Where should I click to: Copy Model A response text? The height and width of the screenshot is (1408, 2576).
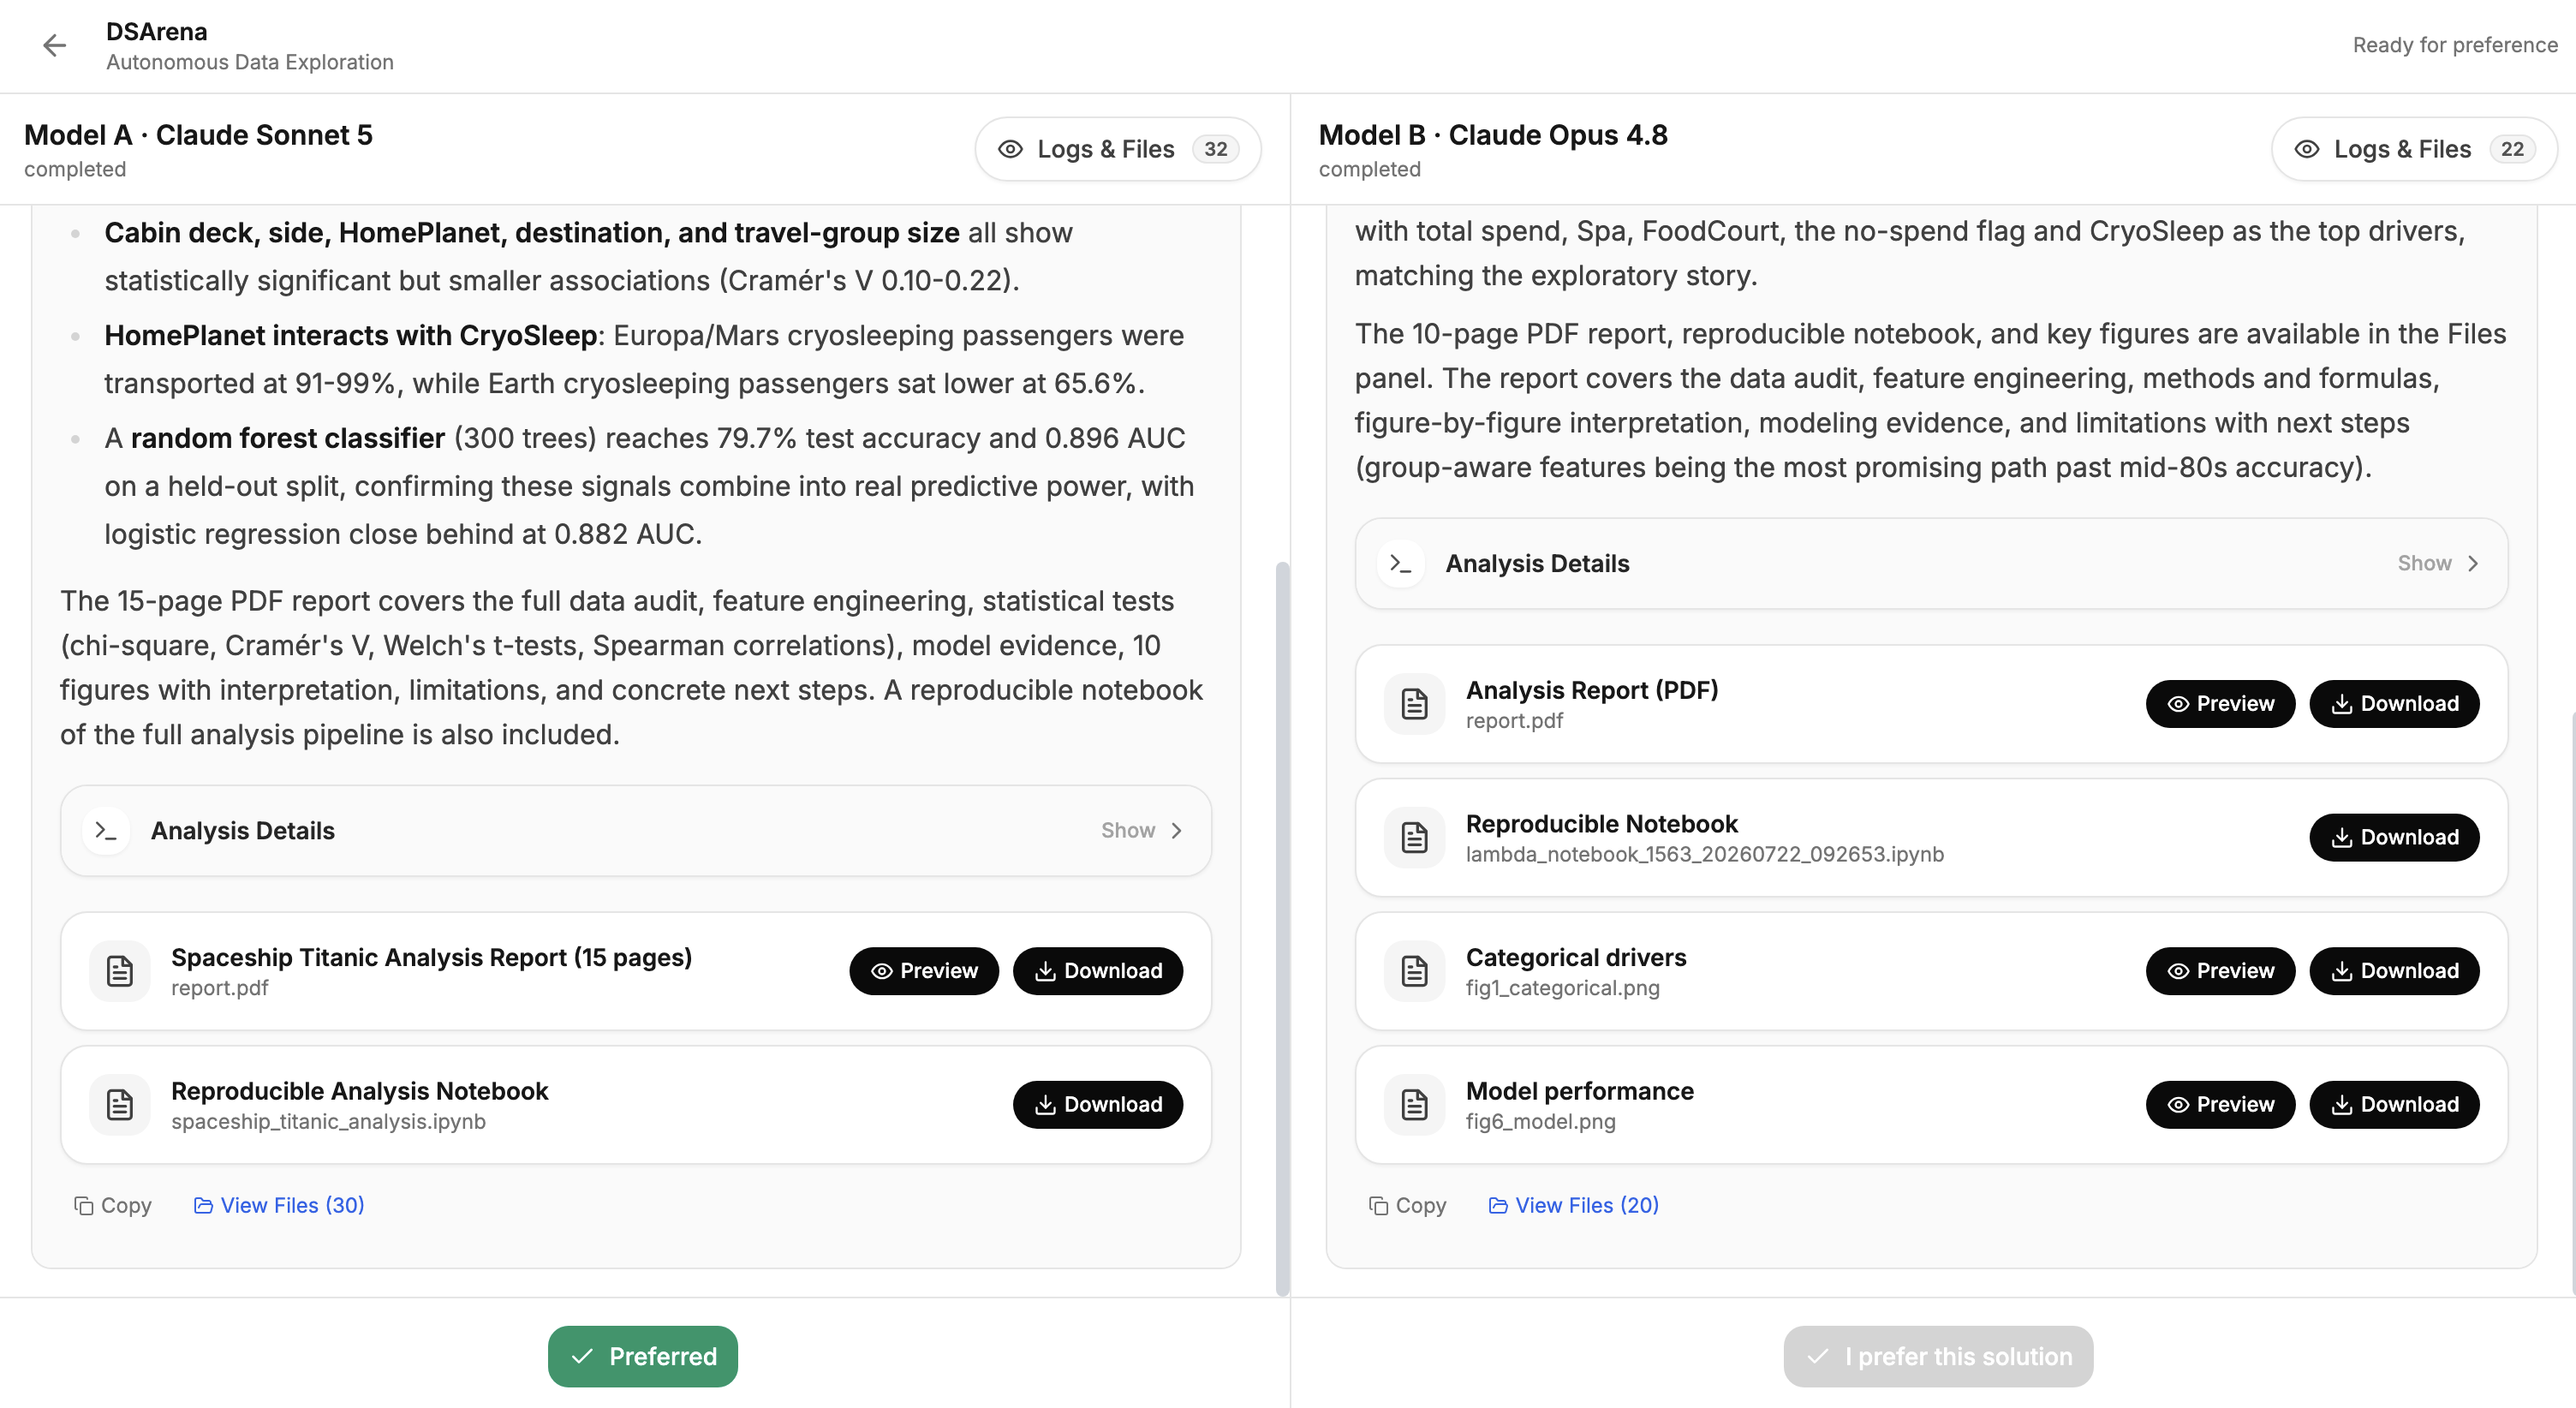(113, 1205)
